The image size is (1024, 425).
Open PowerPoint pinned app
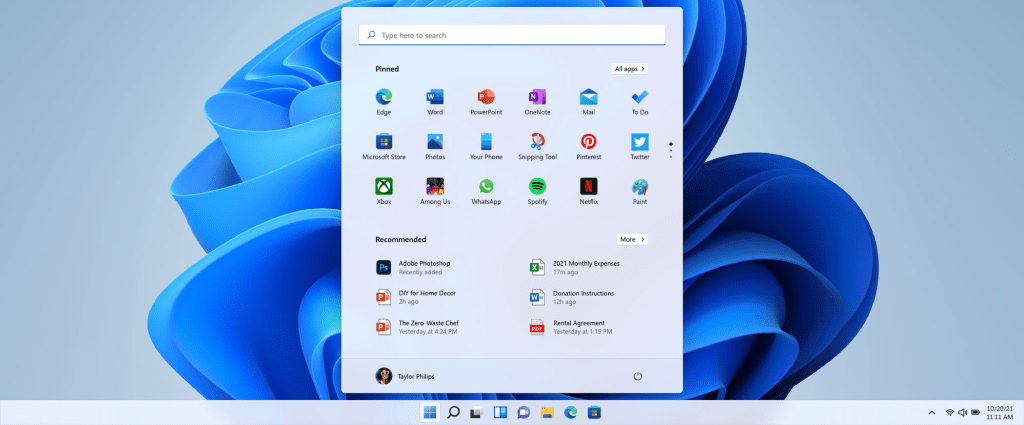coord(486,102)
